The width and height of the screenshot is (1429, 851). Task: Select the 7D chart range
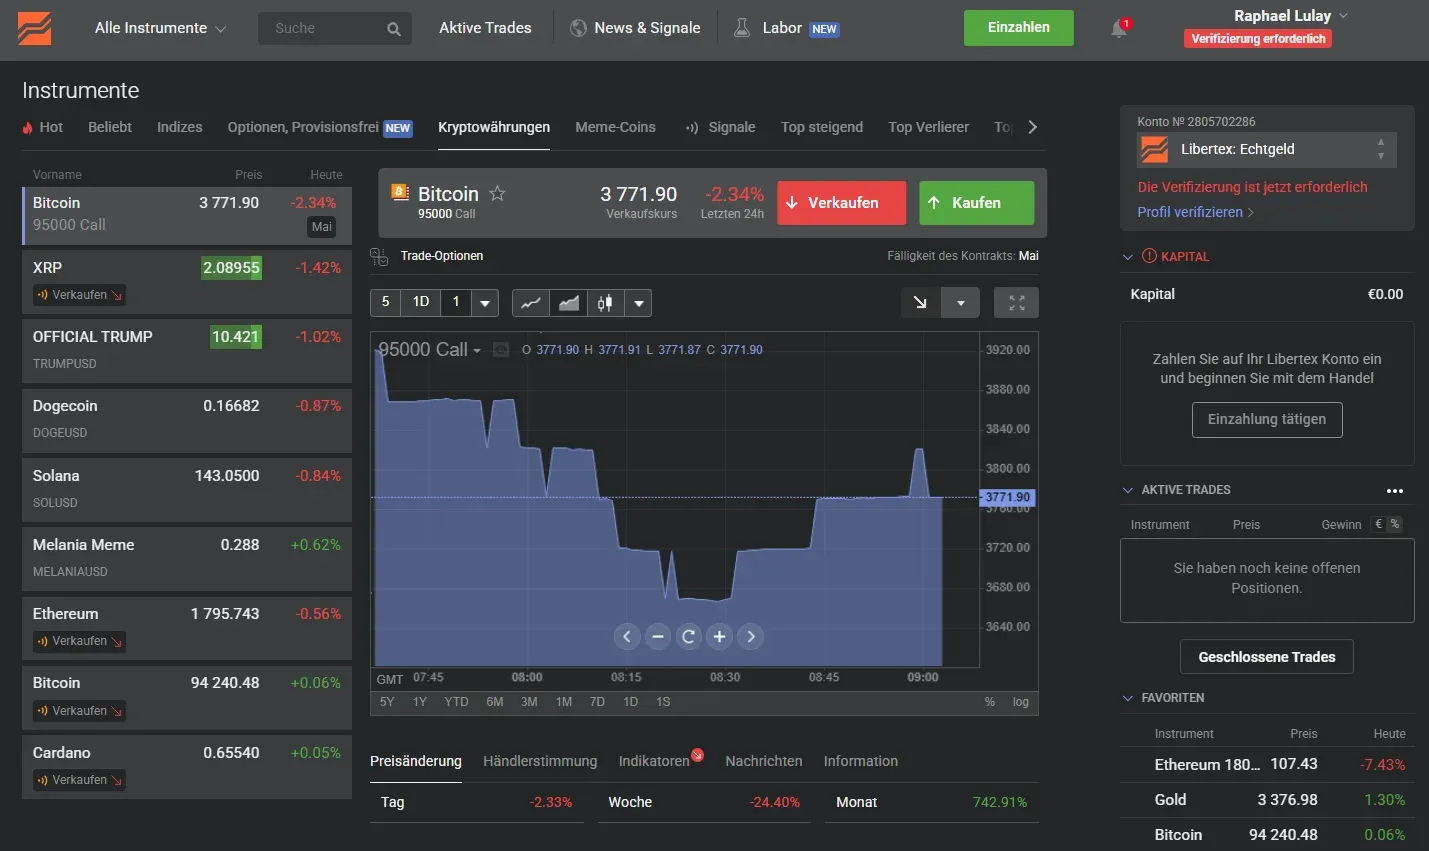[597, 702]
